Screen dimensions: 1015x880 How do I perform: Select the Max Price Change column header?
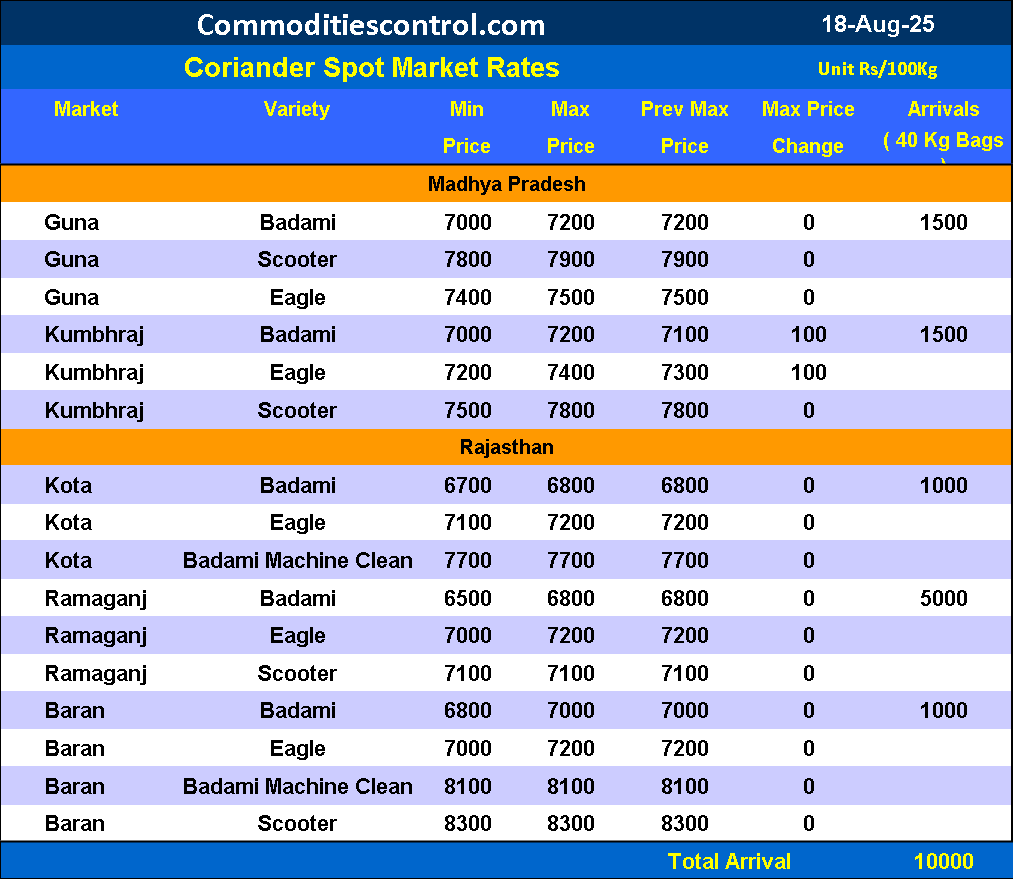pyautogui.click(x=808, y=127)
